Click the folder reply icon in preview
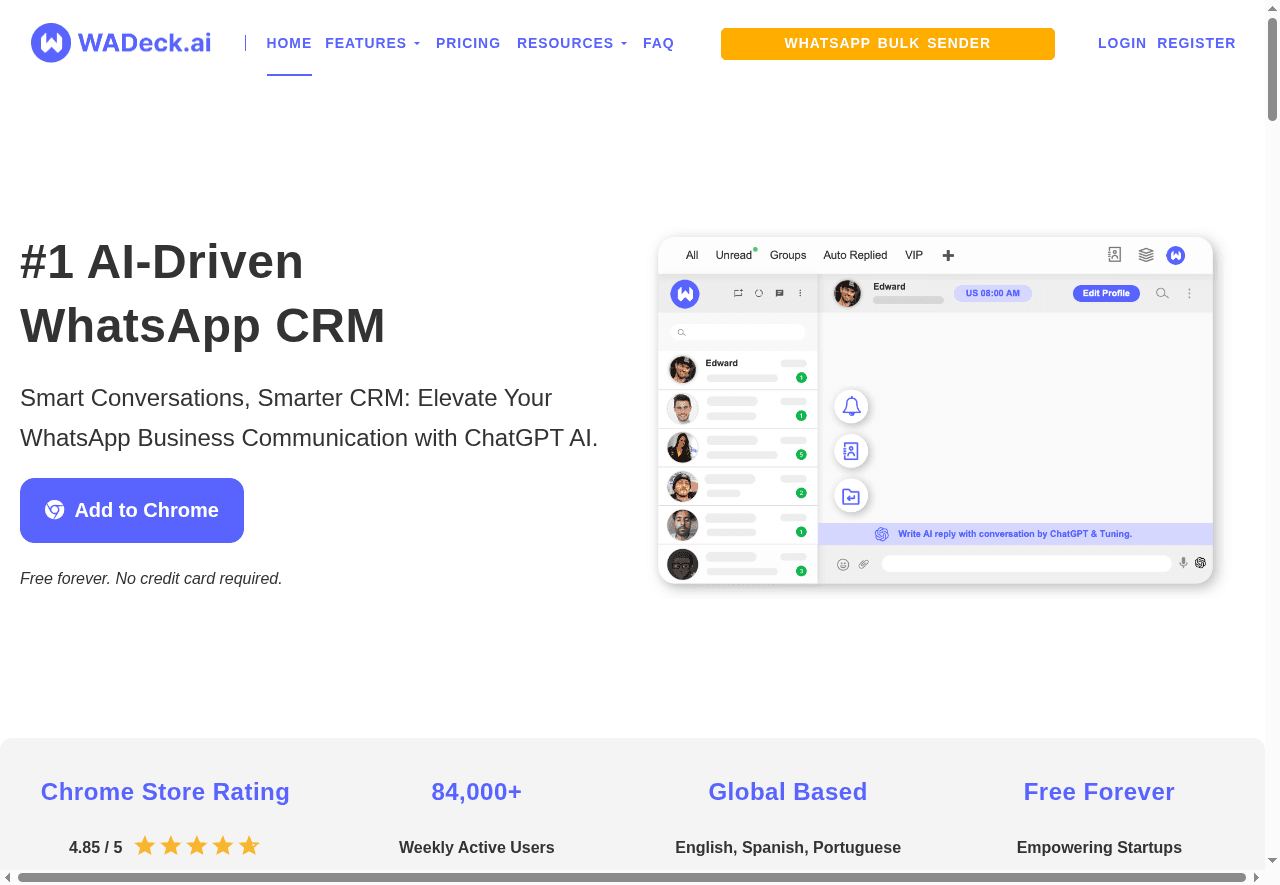 pyautogui.click(x=851, y=496)
